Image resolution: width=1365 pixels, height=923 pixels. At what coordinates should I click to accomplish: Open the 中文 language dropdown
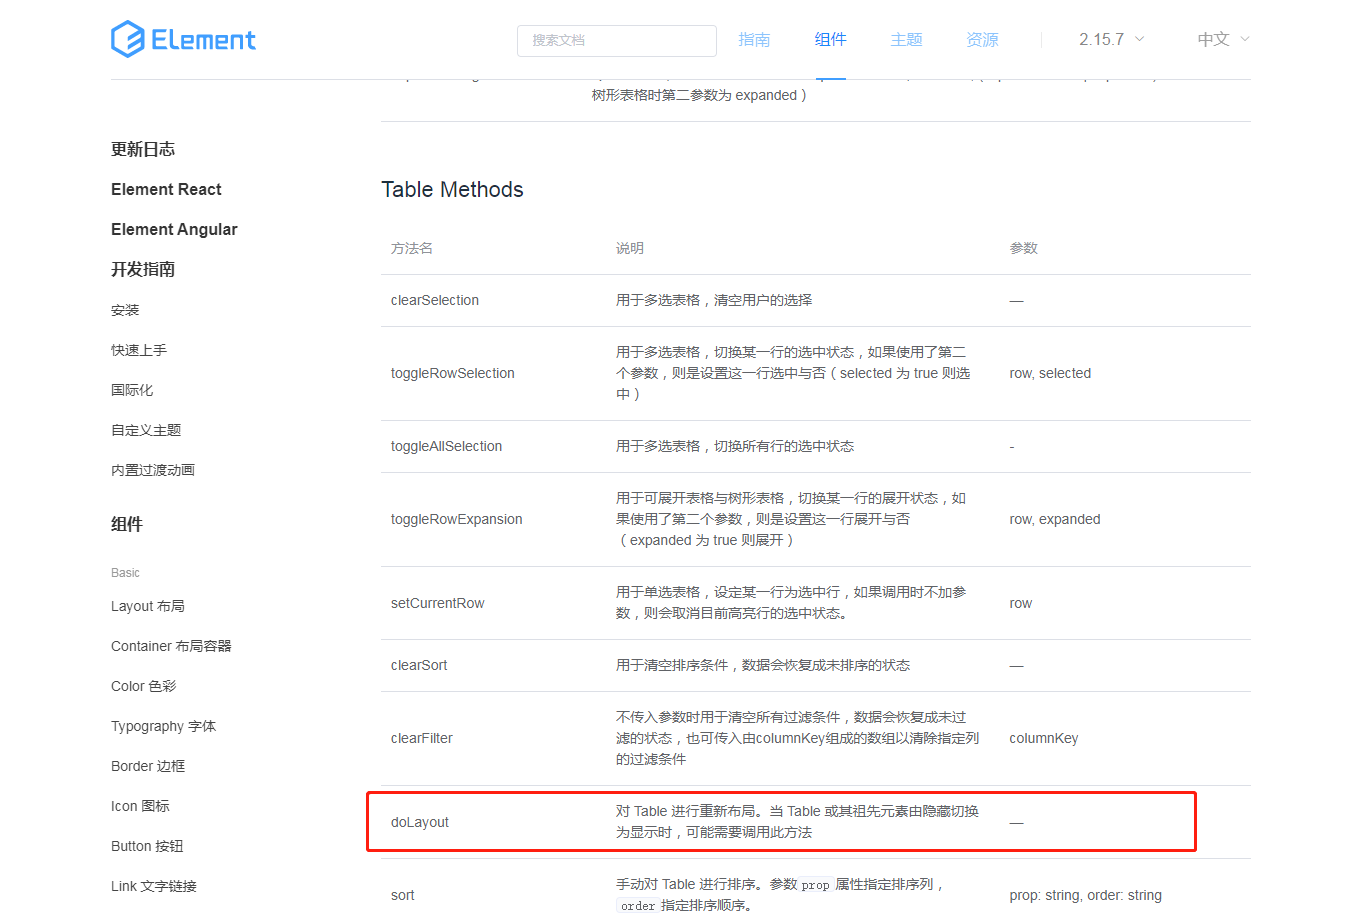(x=1212, y=39)
